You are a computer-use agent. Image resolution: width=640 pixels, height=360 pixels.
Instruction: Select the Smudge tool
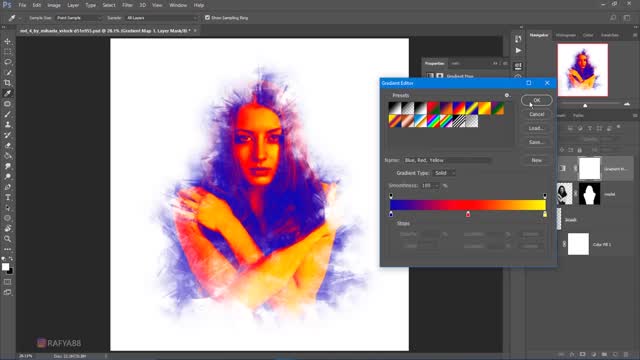(7, 166)
